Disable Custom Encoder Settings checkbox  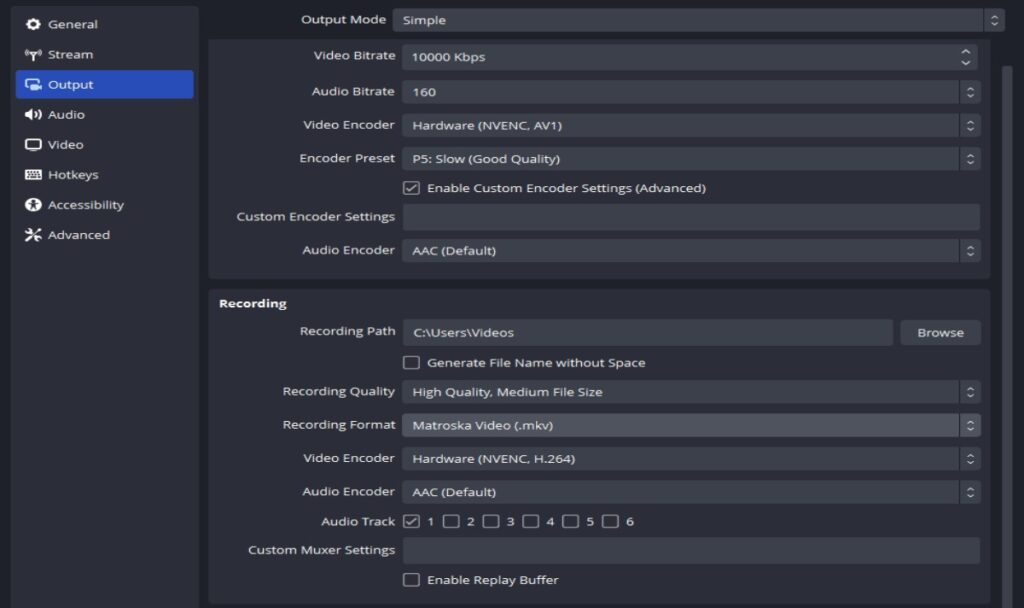tap(413, 189)
